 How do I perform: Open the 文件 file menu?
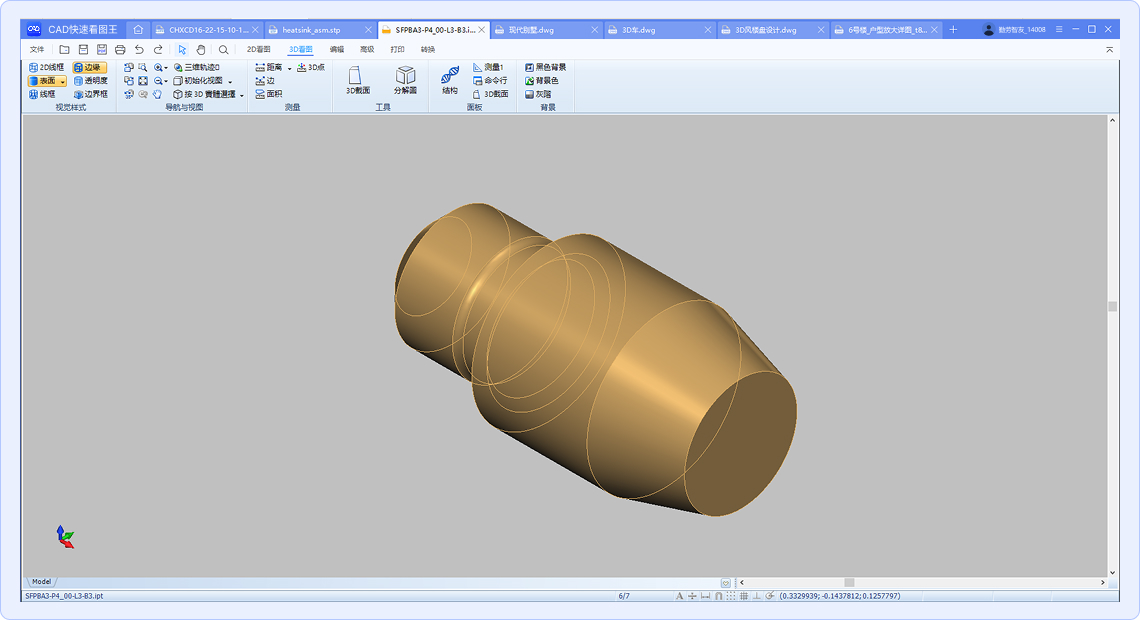pos(37,49)
